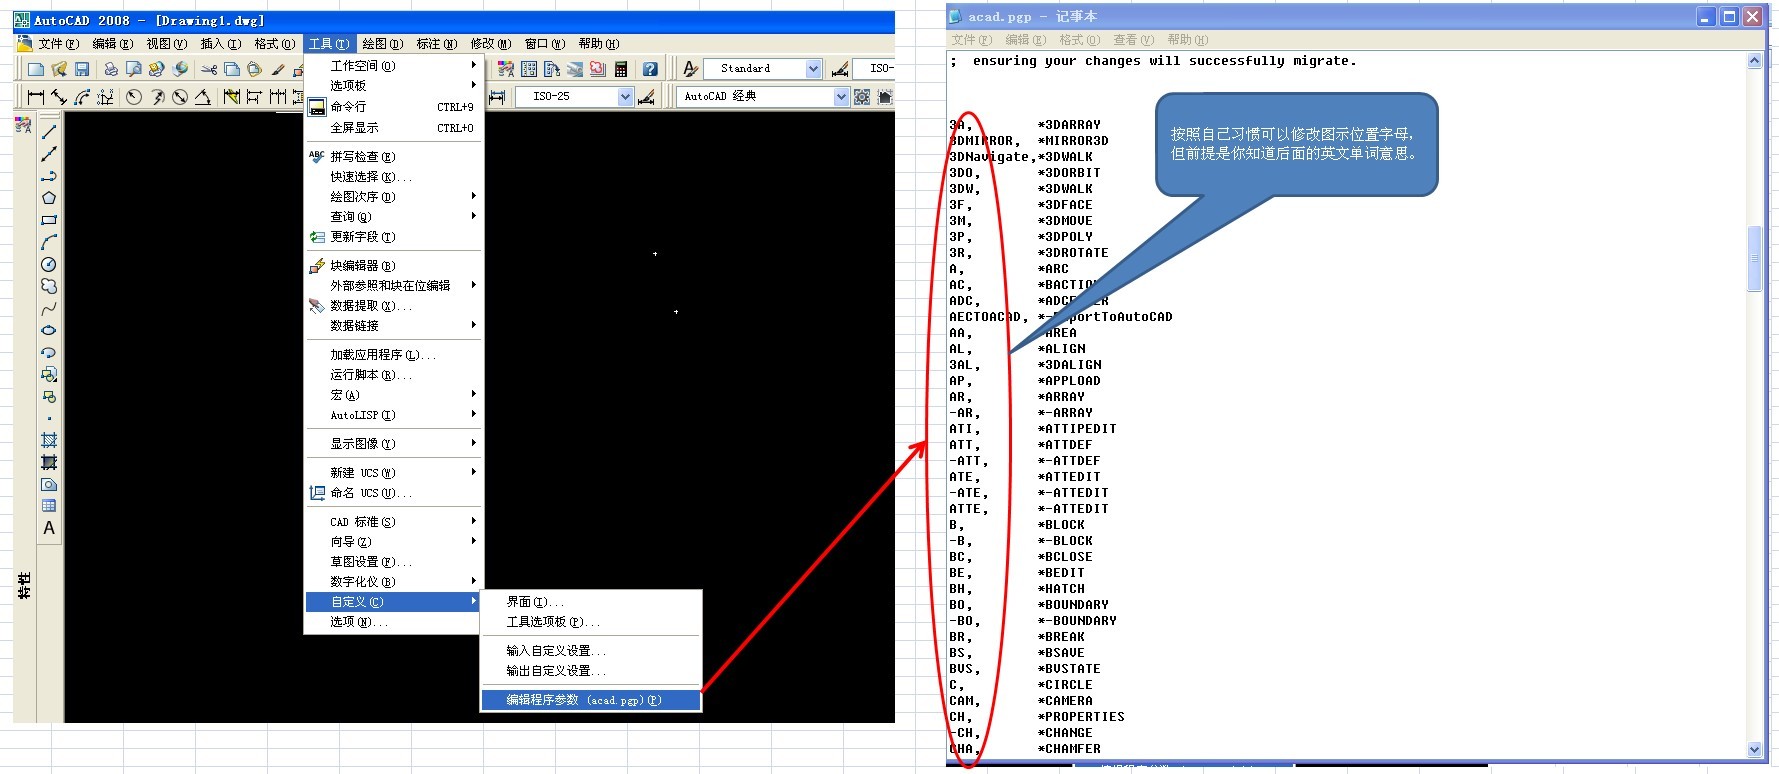
Task: Click 输入自定义设置 in the submenu
Action: pos(591,650)
